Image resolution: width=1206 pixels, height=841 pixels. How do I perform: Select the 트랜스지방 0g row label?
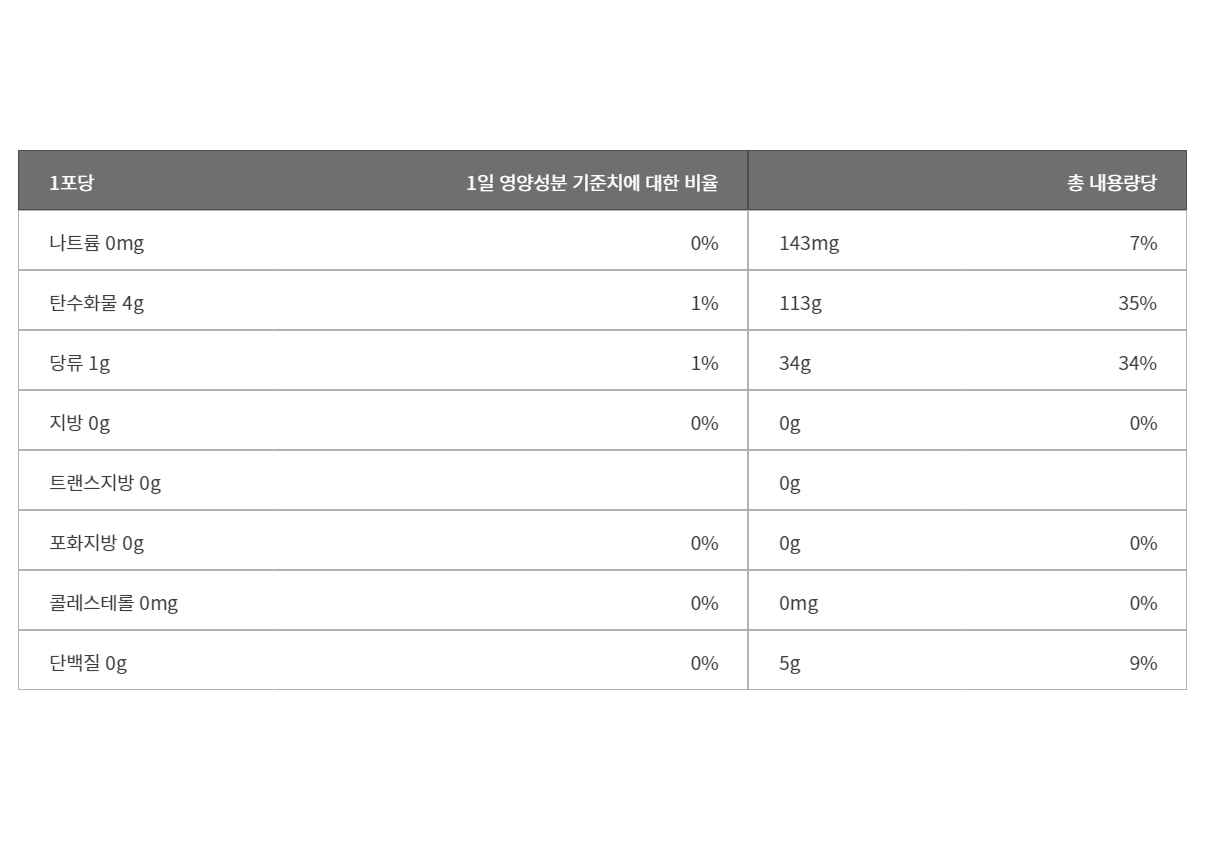pos(105,483)
